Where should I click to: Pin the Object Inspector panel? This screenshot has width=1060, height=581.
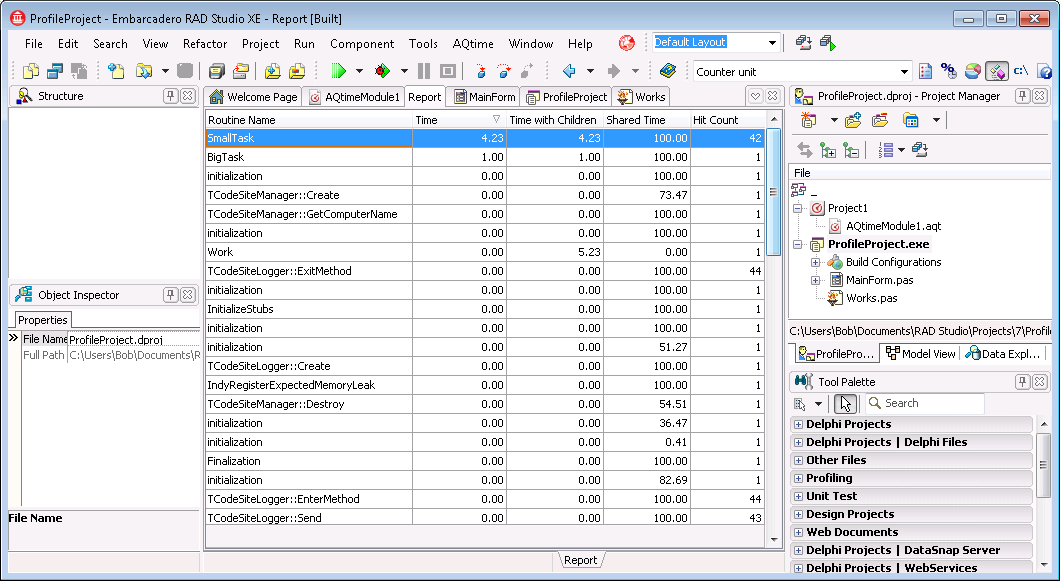coord(170,295)
